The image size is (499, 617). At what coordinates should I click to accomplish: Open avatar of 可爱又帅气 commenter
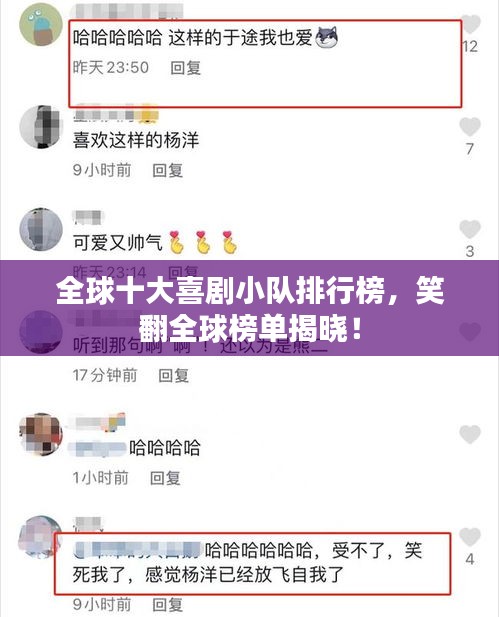pyautogui.click(x=41, y=230)
